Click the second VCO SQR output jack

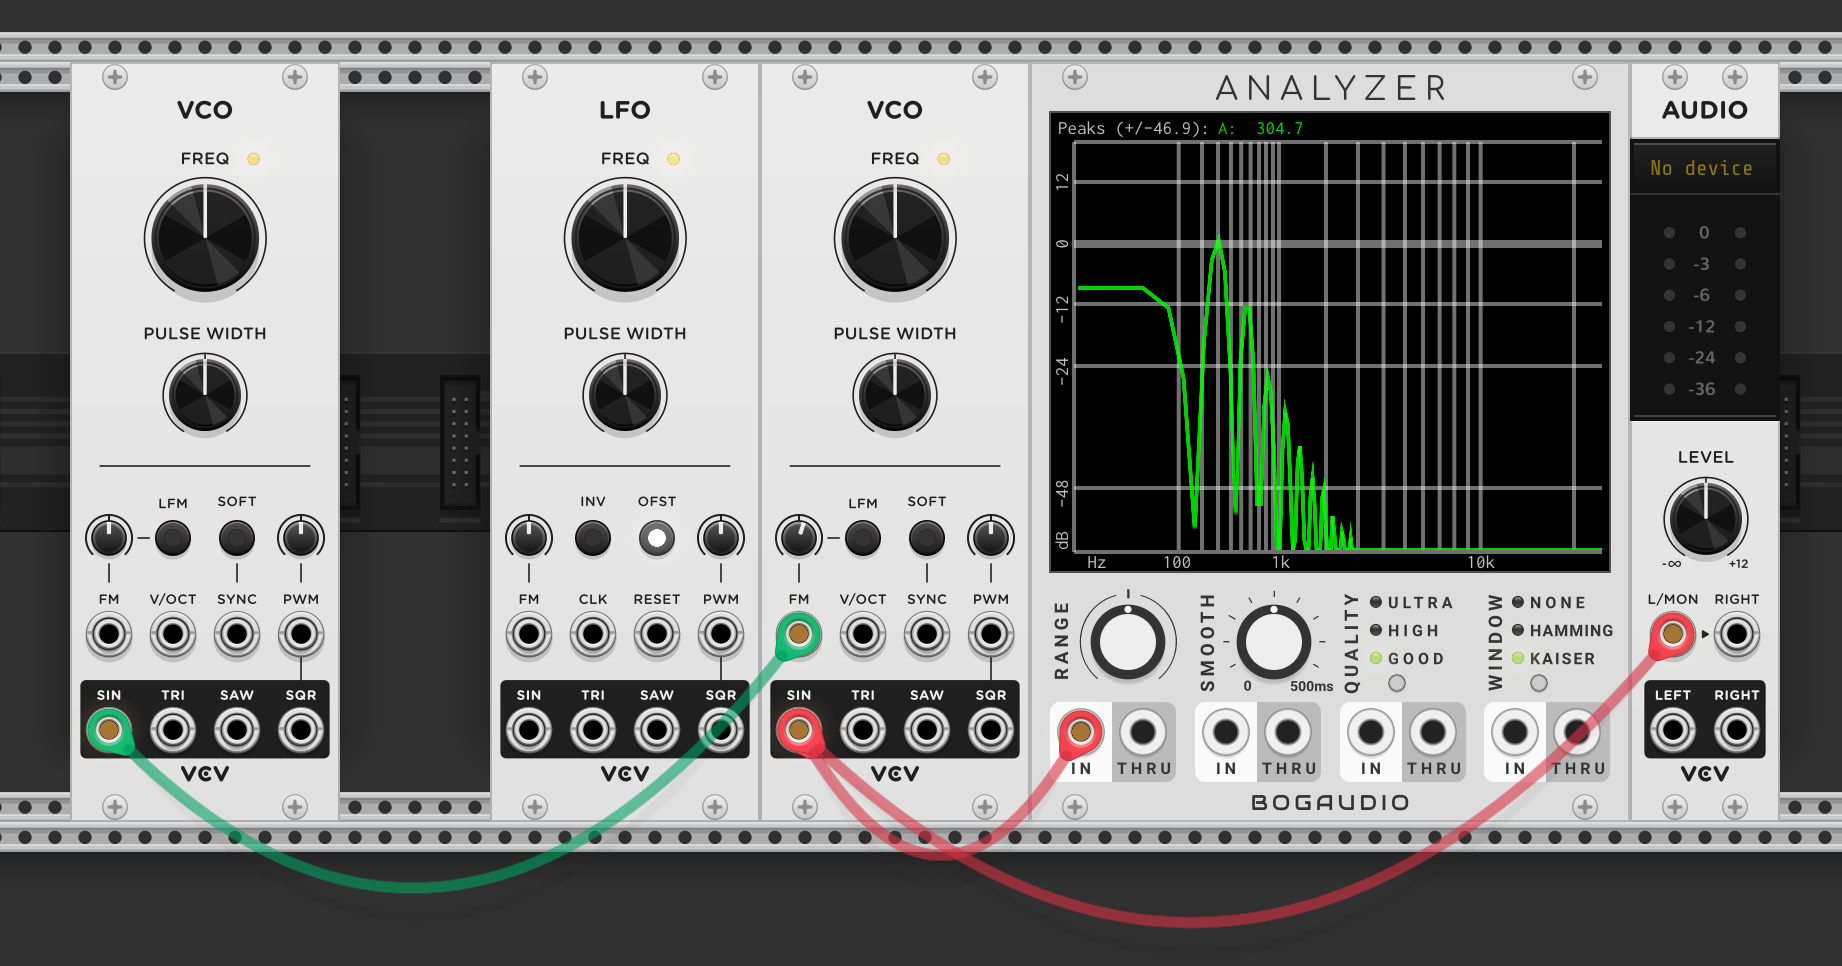pyautogui.click(x=991, y=730)
